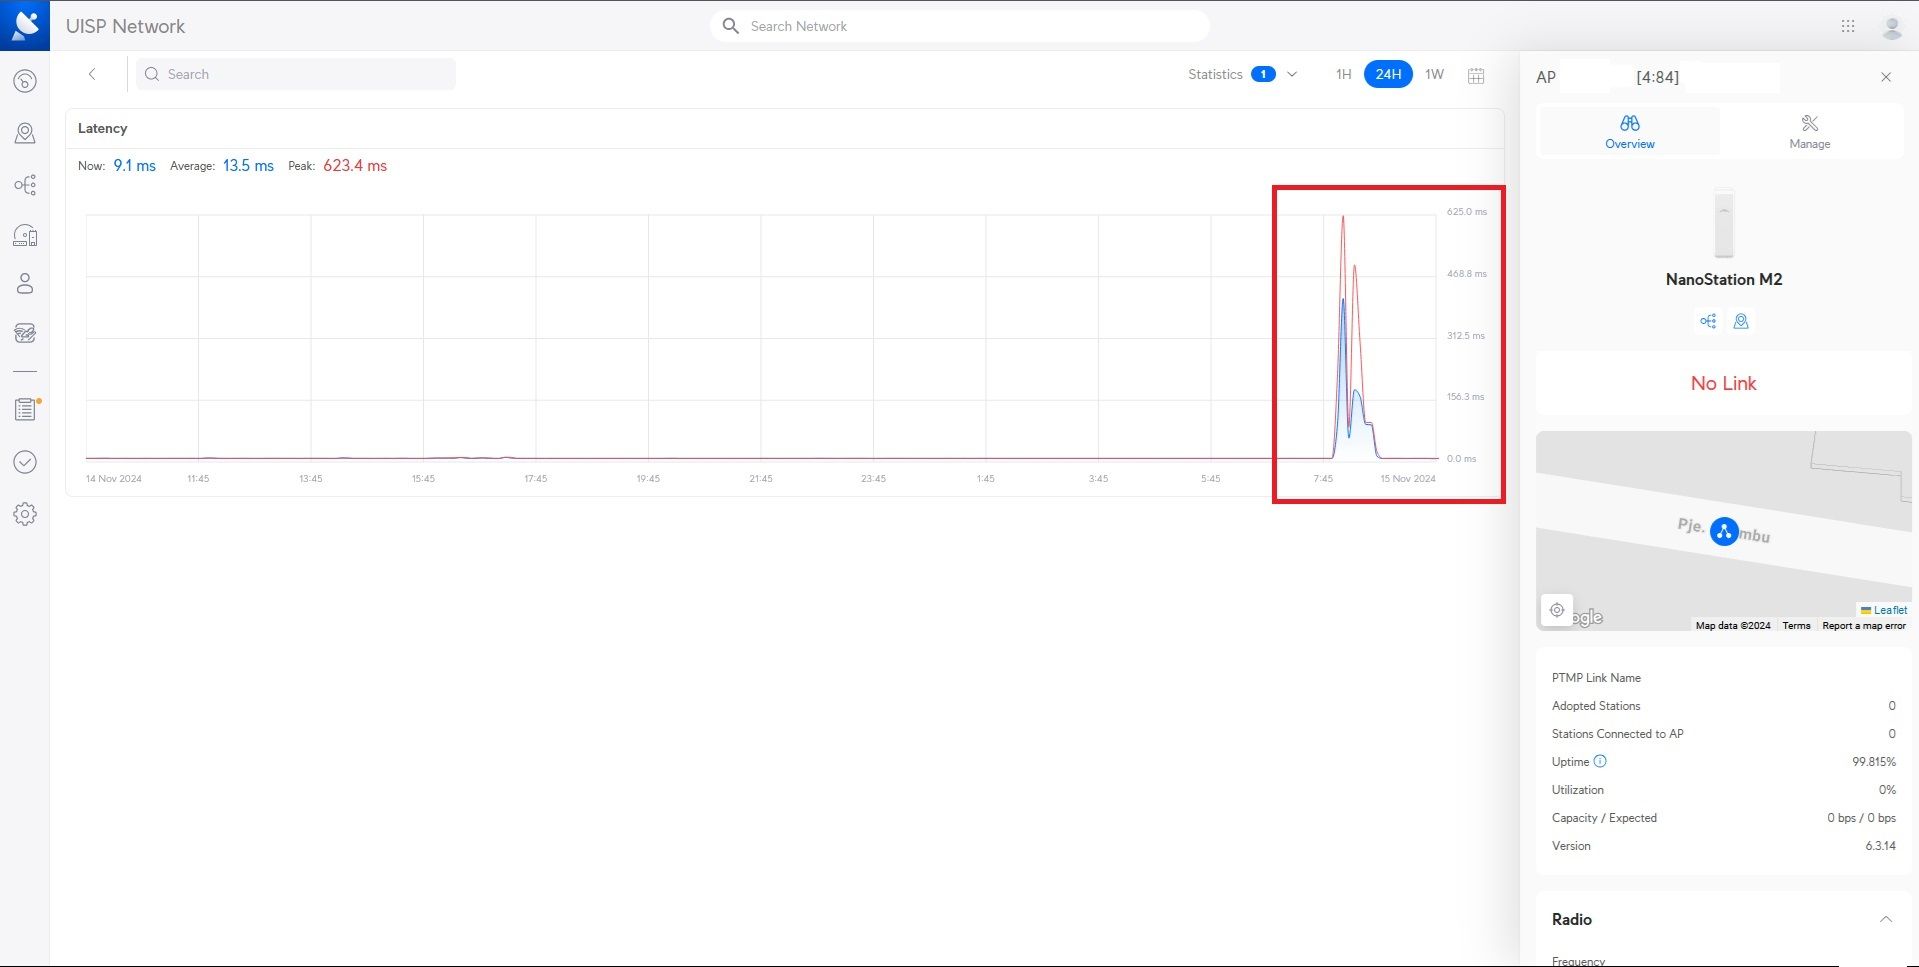Click the Search Network input field
1919x967 pixels.
click(960, 26)
